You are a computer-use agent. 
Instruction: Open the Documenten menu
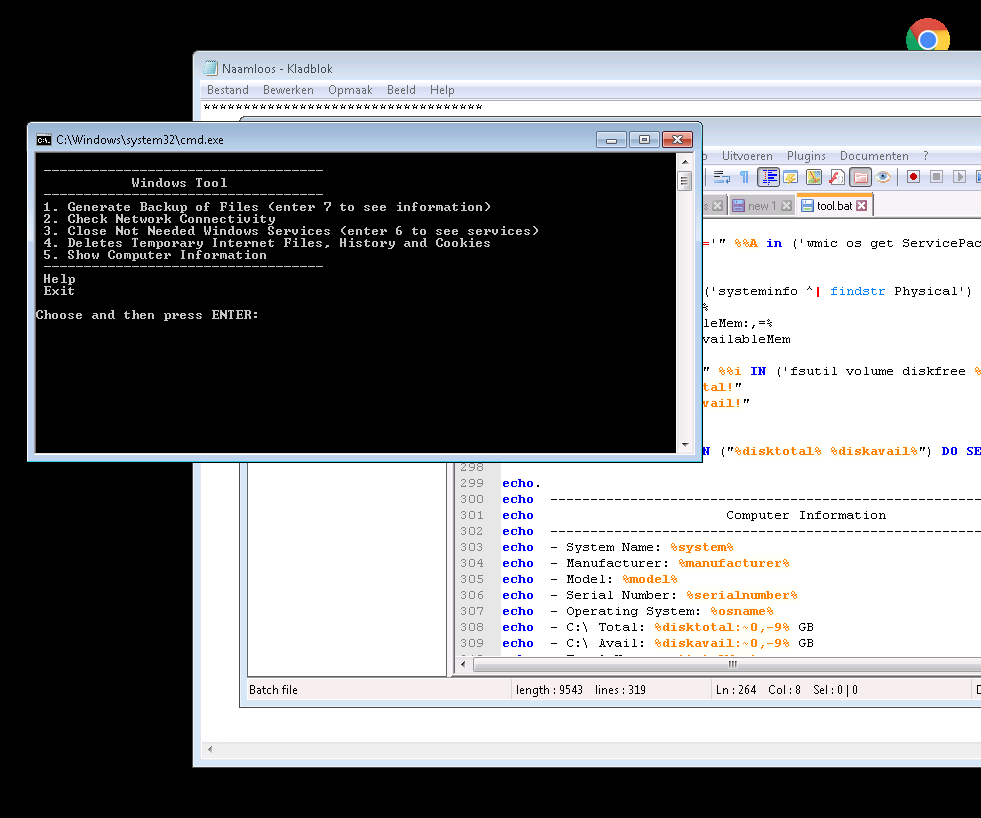[874, 156]
